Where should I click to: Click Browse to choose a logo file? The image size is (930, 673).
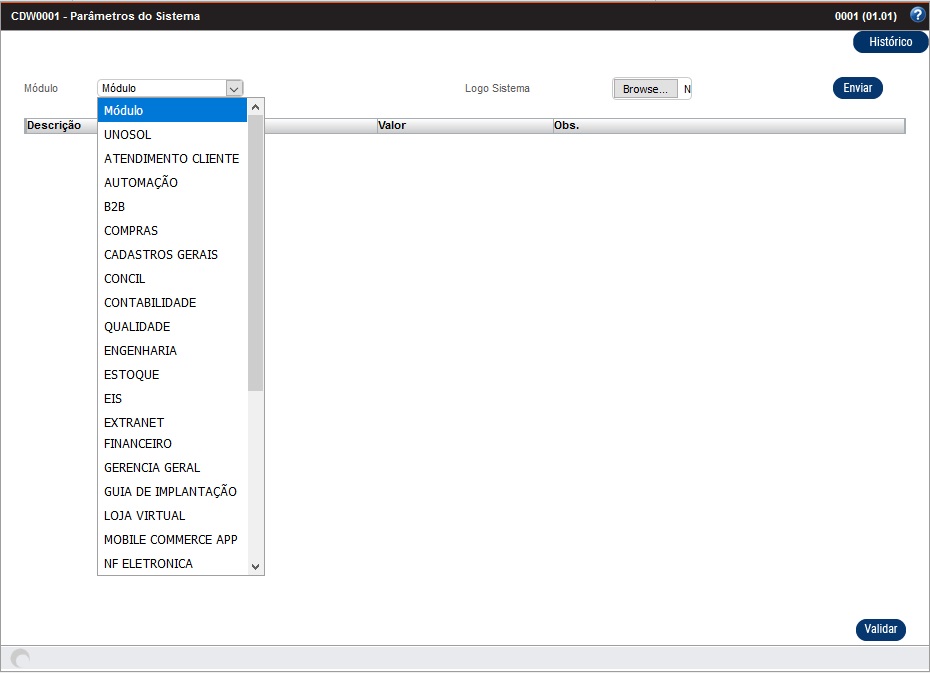click(645, 89)
